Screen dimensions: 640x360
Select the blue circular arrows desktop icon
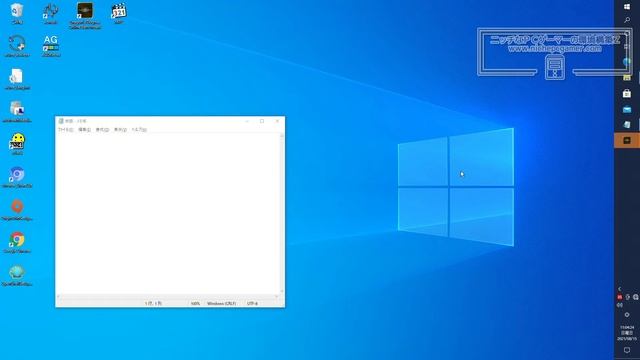(17, 45)
